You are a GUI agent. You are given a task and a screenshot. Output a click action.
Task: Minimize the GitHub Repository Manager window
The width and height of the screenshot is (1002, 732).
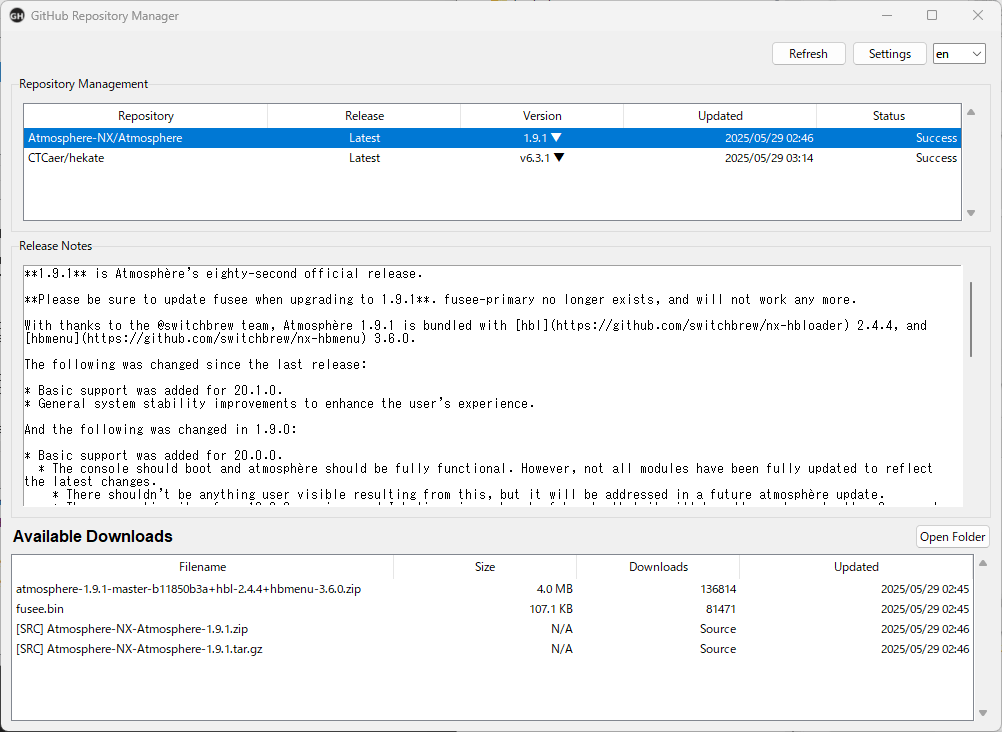886,15
